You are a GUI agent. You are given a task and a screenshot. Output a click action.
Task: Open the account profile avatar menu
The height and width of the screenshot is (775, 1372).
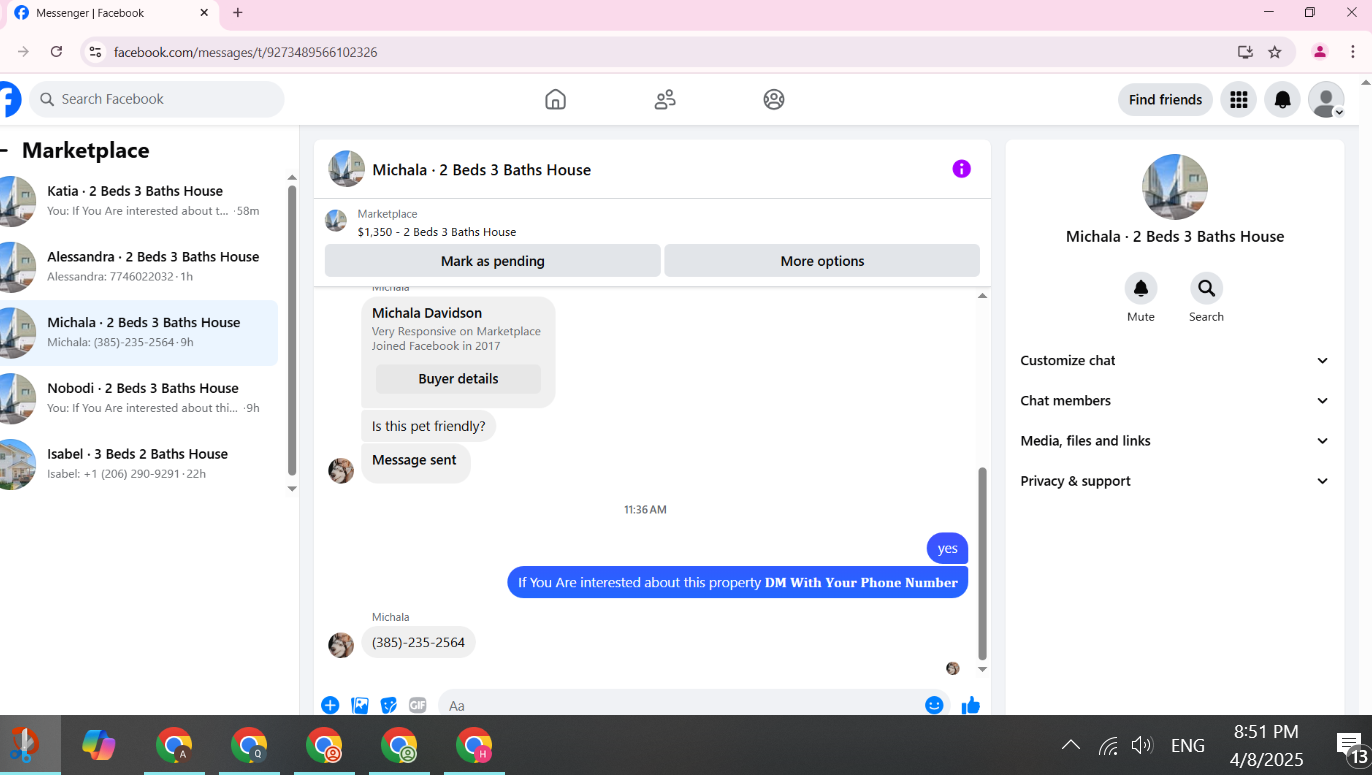(x=1326, y=99)
